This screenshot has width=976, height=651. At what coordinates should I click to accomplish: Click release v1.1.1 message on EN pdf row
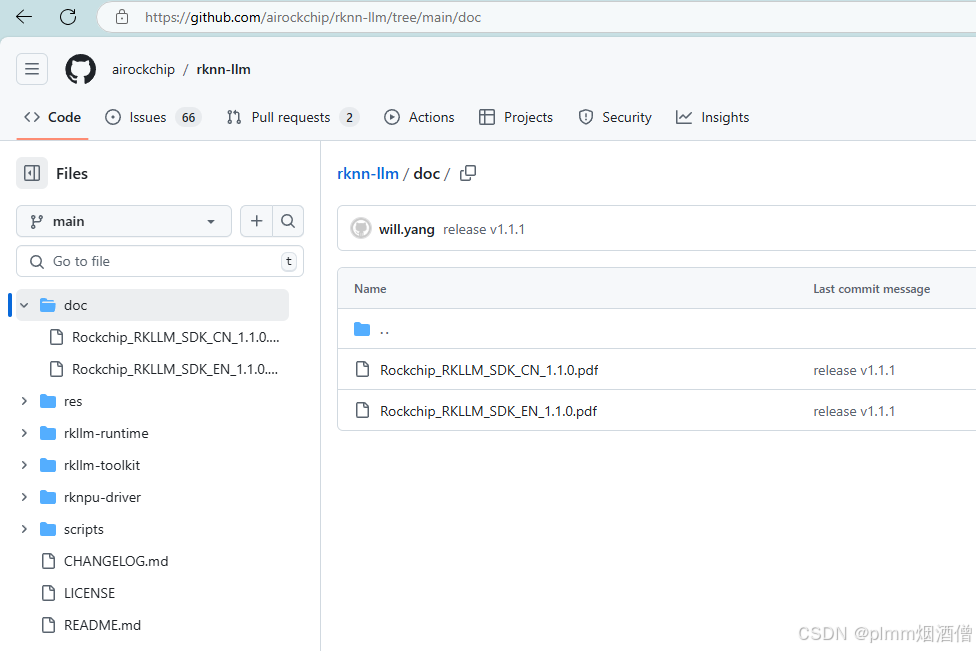pyautogui.click(x=854, y=411)
